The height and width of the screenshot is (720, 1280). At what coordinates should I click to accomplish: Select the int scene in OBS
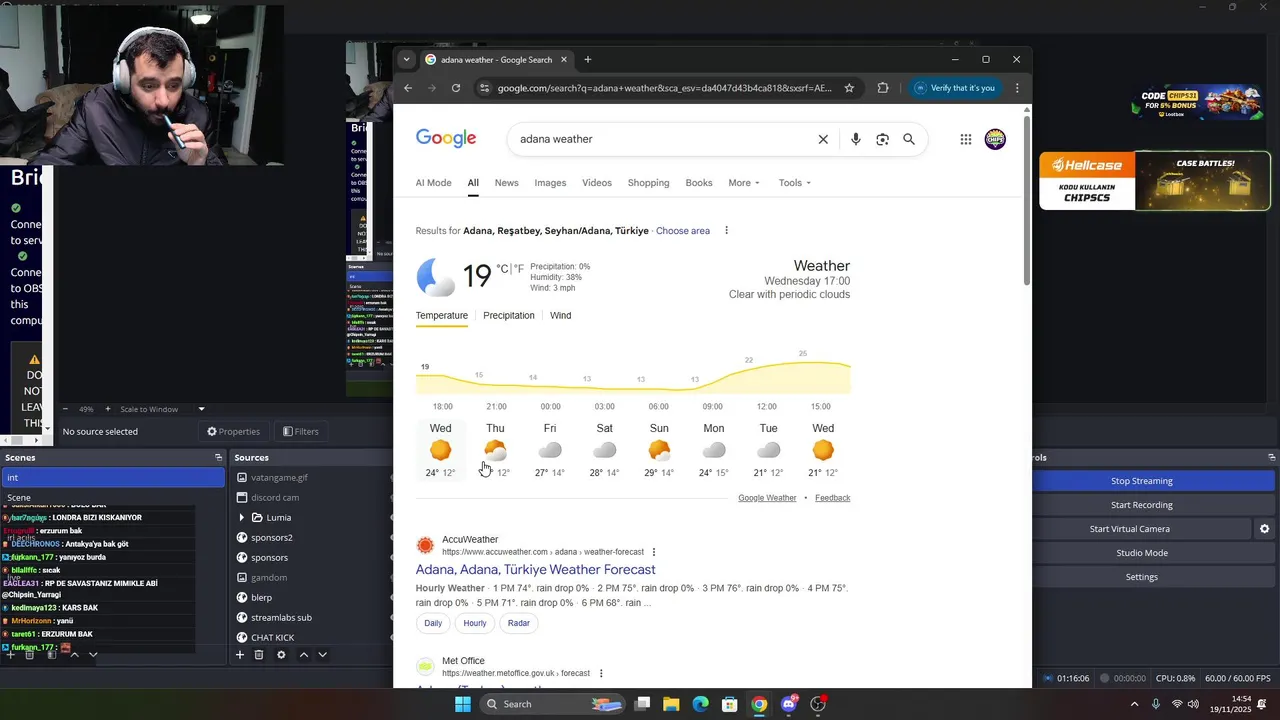click(x=112, y=478)
